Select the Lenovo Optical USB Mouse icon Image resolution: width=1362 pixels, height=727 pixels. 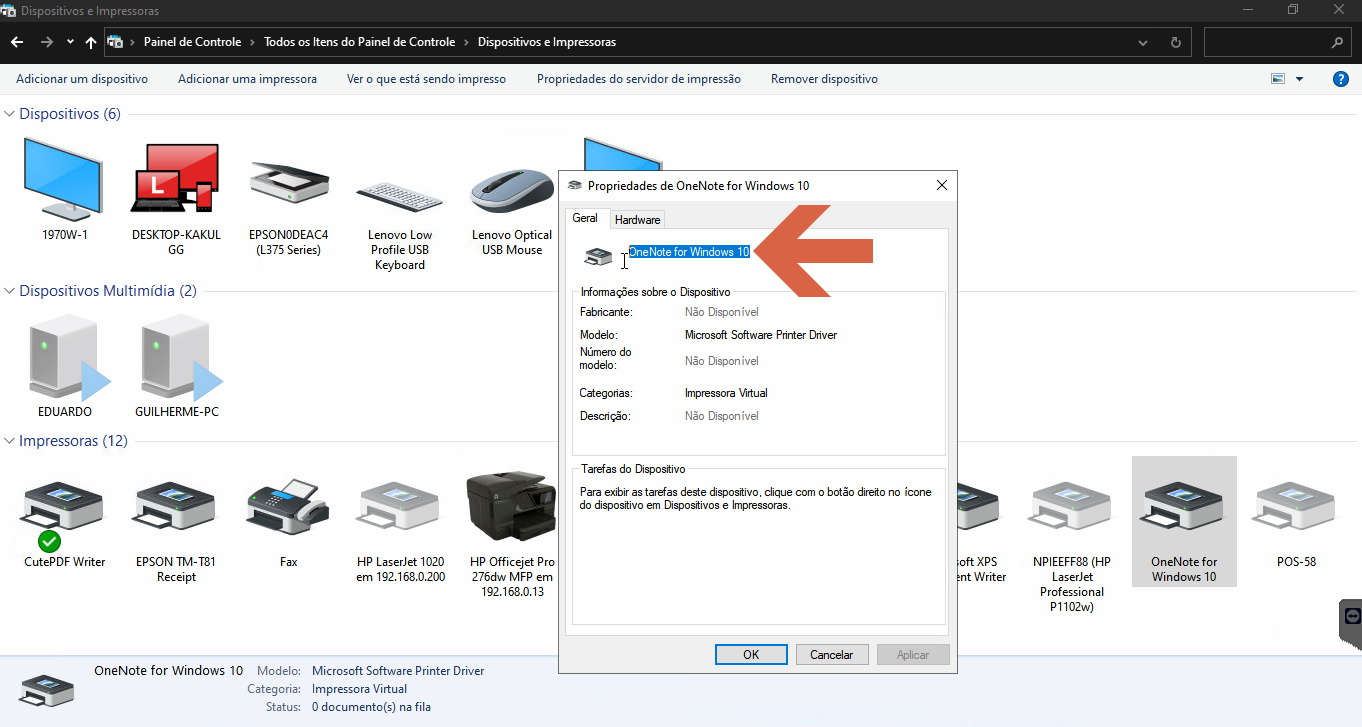click(x=512, y=193)
